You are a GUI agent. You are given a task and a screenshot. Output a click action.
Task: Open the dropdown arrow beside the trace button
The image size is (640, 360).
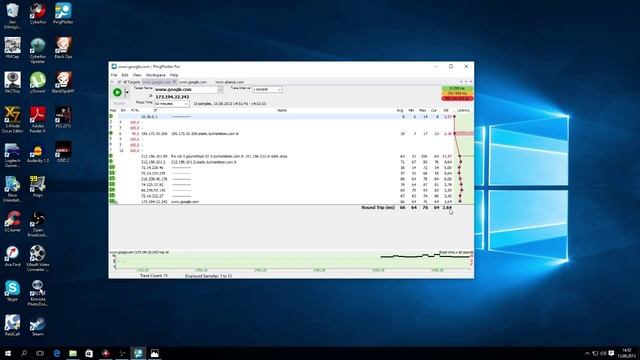pyautogui.click(x=127, y=93)
